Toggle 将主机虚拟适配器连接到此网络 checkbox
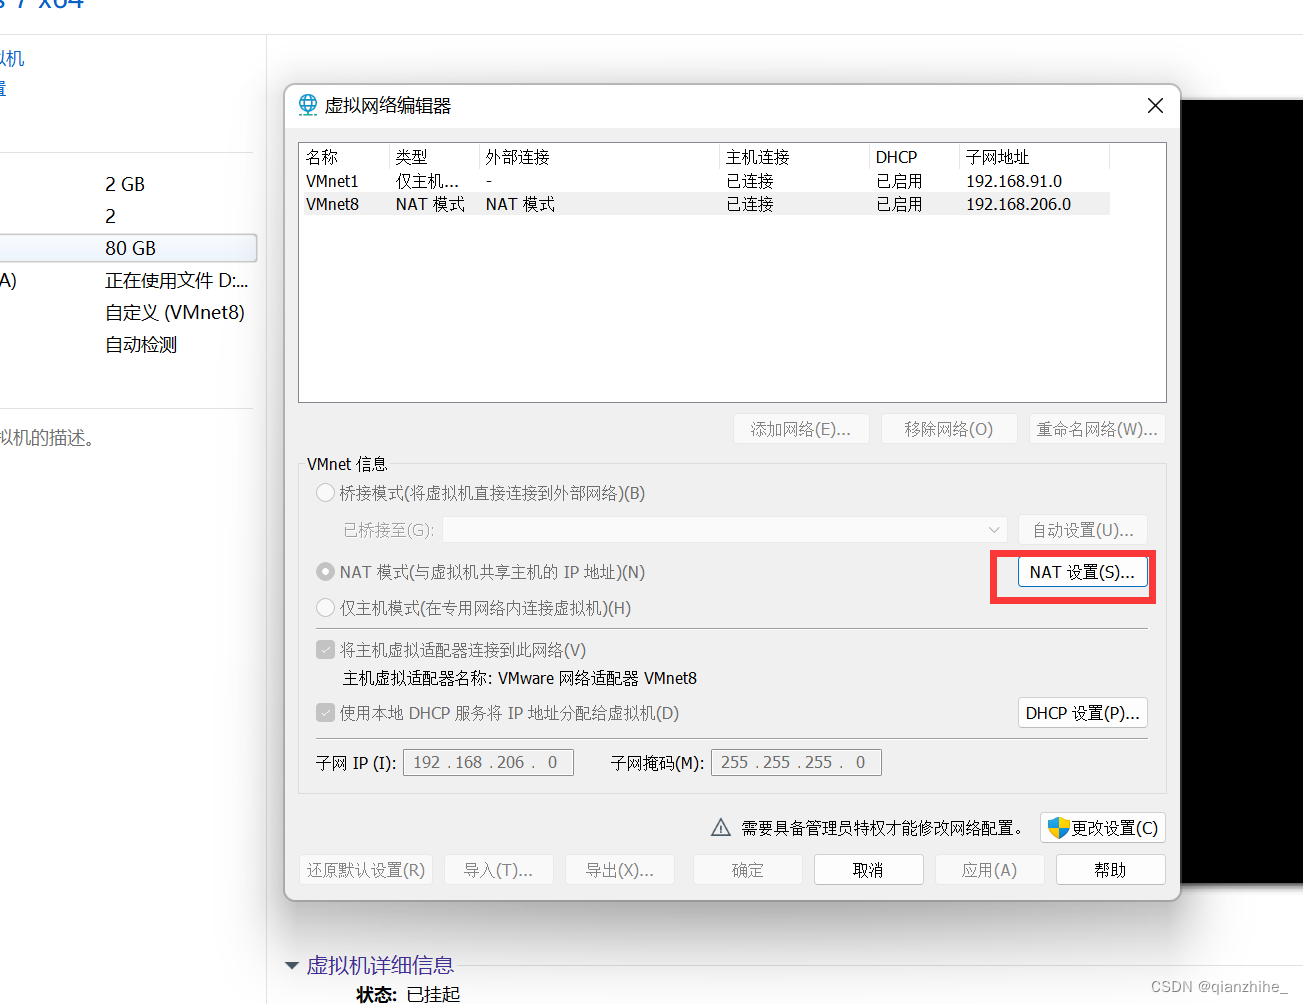This screenshot has width=1303, height=1004. [x=325, y=650]
